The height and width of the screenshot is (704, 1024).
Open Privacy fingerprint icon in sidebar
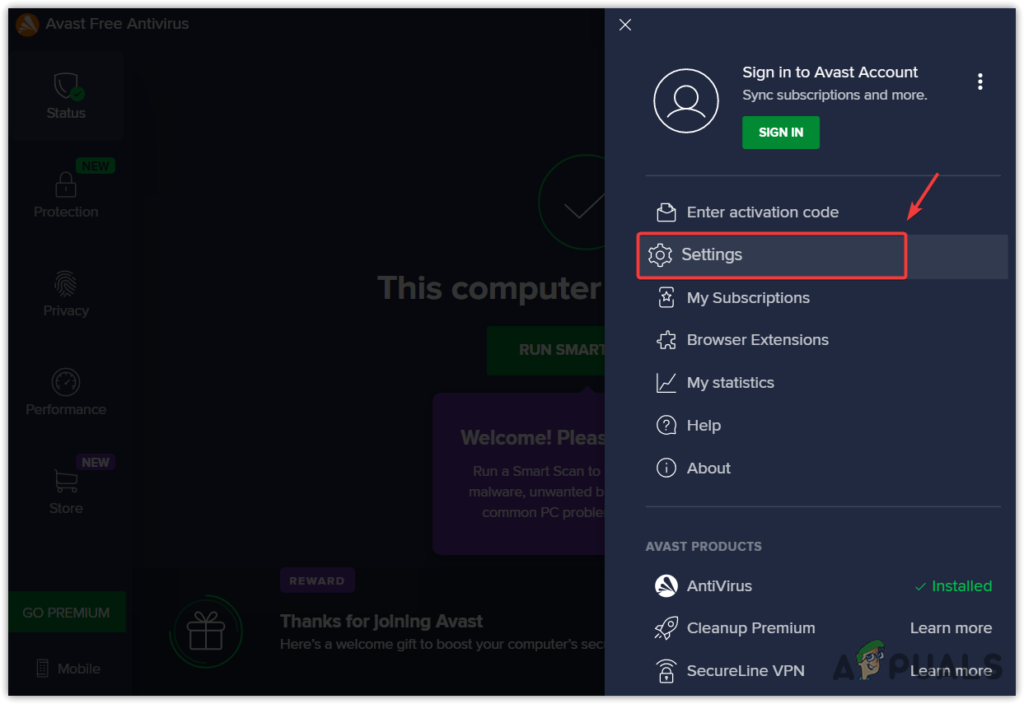point(65,284)
